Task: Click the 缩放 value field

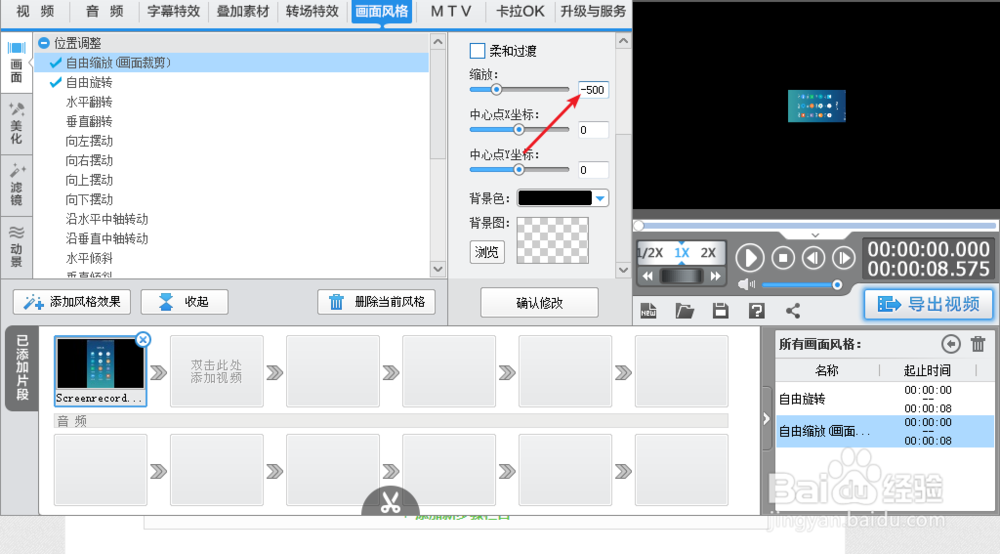Action: click(x=593, y=90)
